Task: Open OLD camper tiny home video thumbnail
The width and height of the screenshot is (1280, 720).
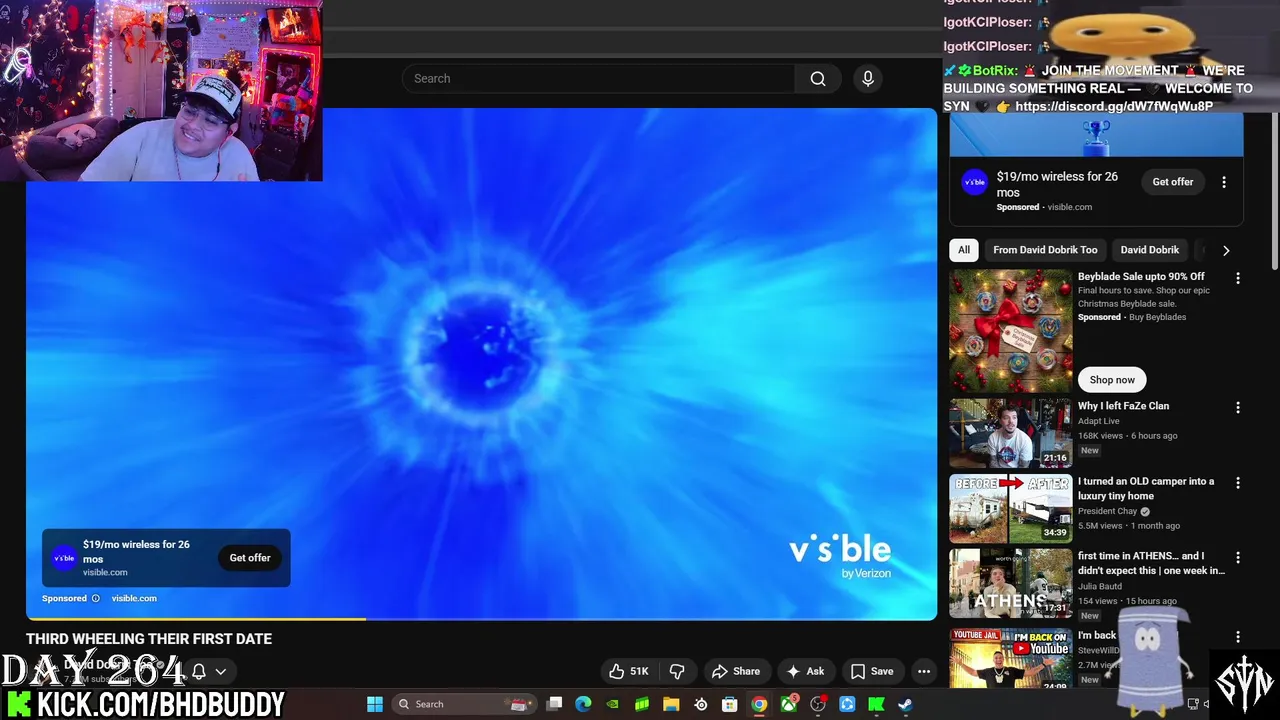Action: [x=1010, y=508]
